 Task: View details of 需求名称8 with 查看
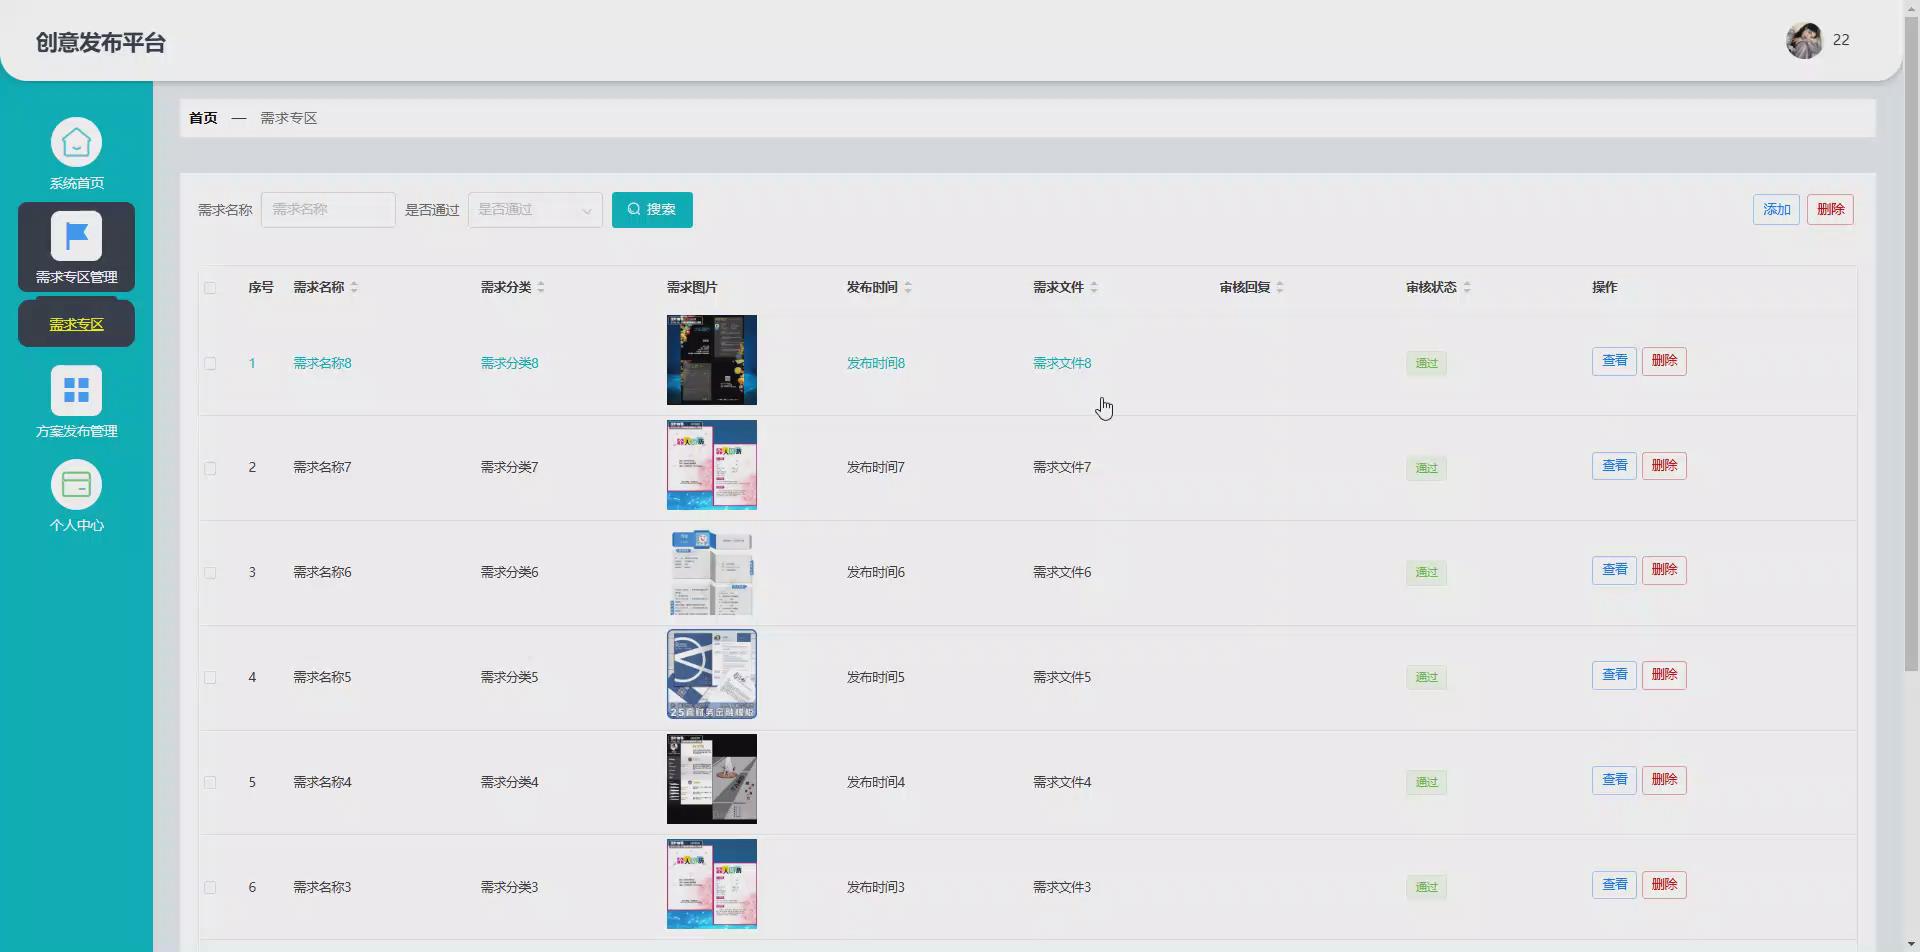1614,361
